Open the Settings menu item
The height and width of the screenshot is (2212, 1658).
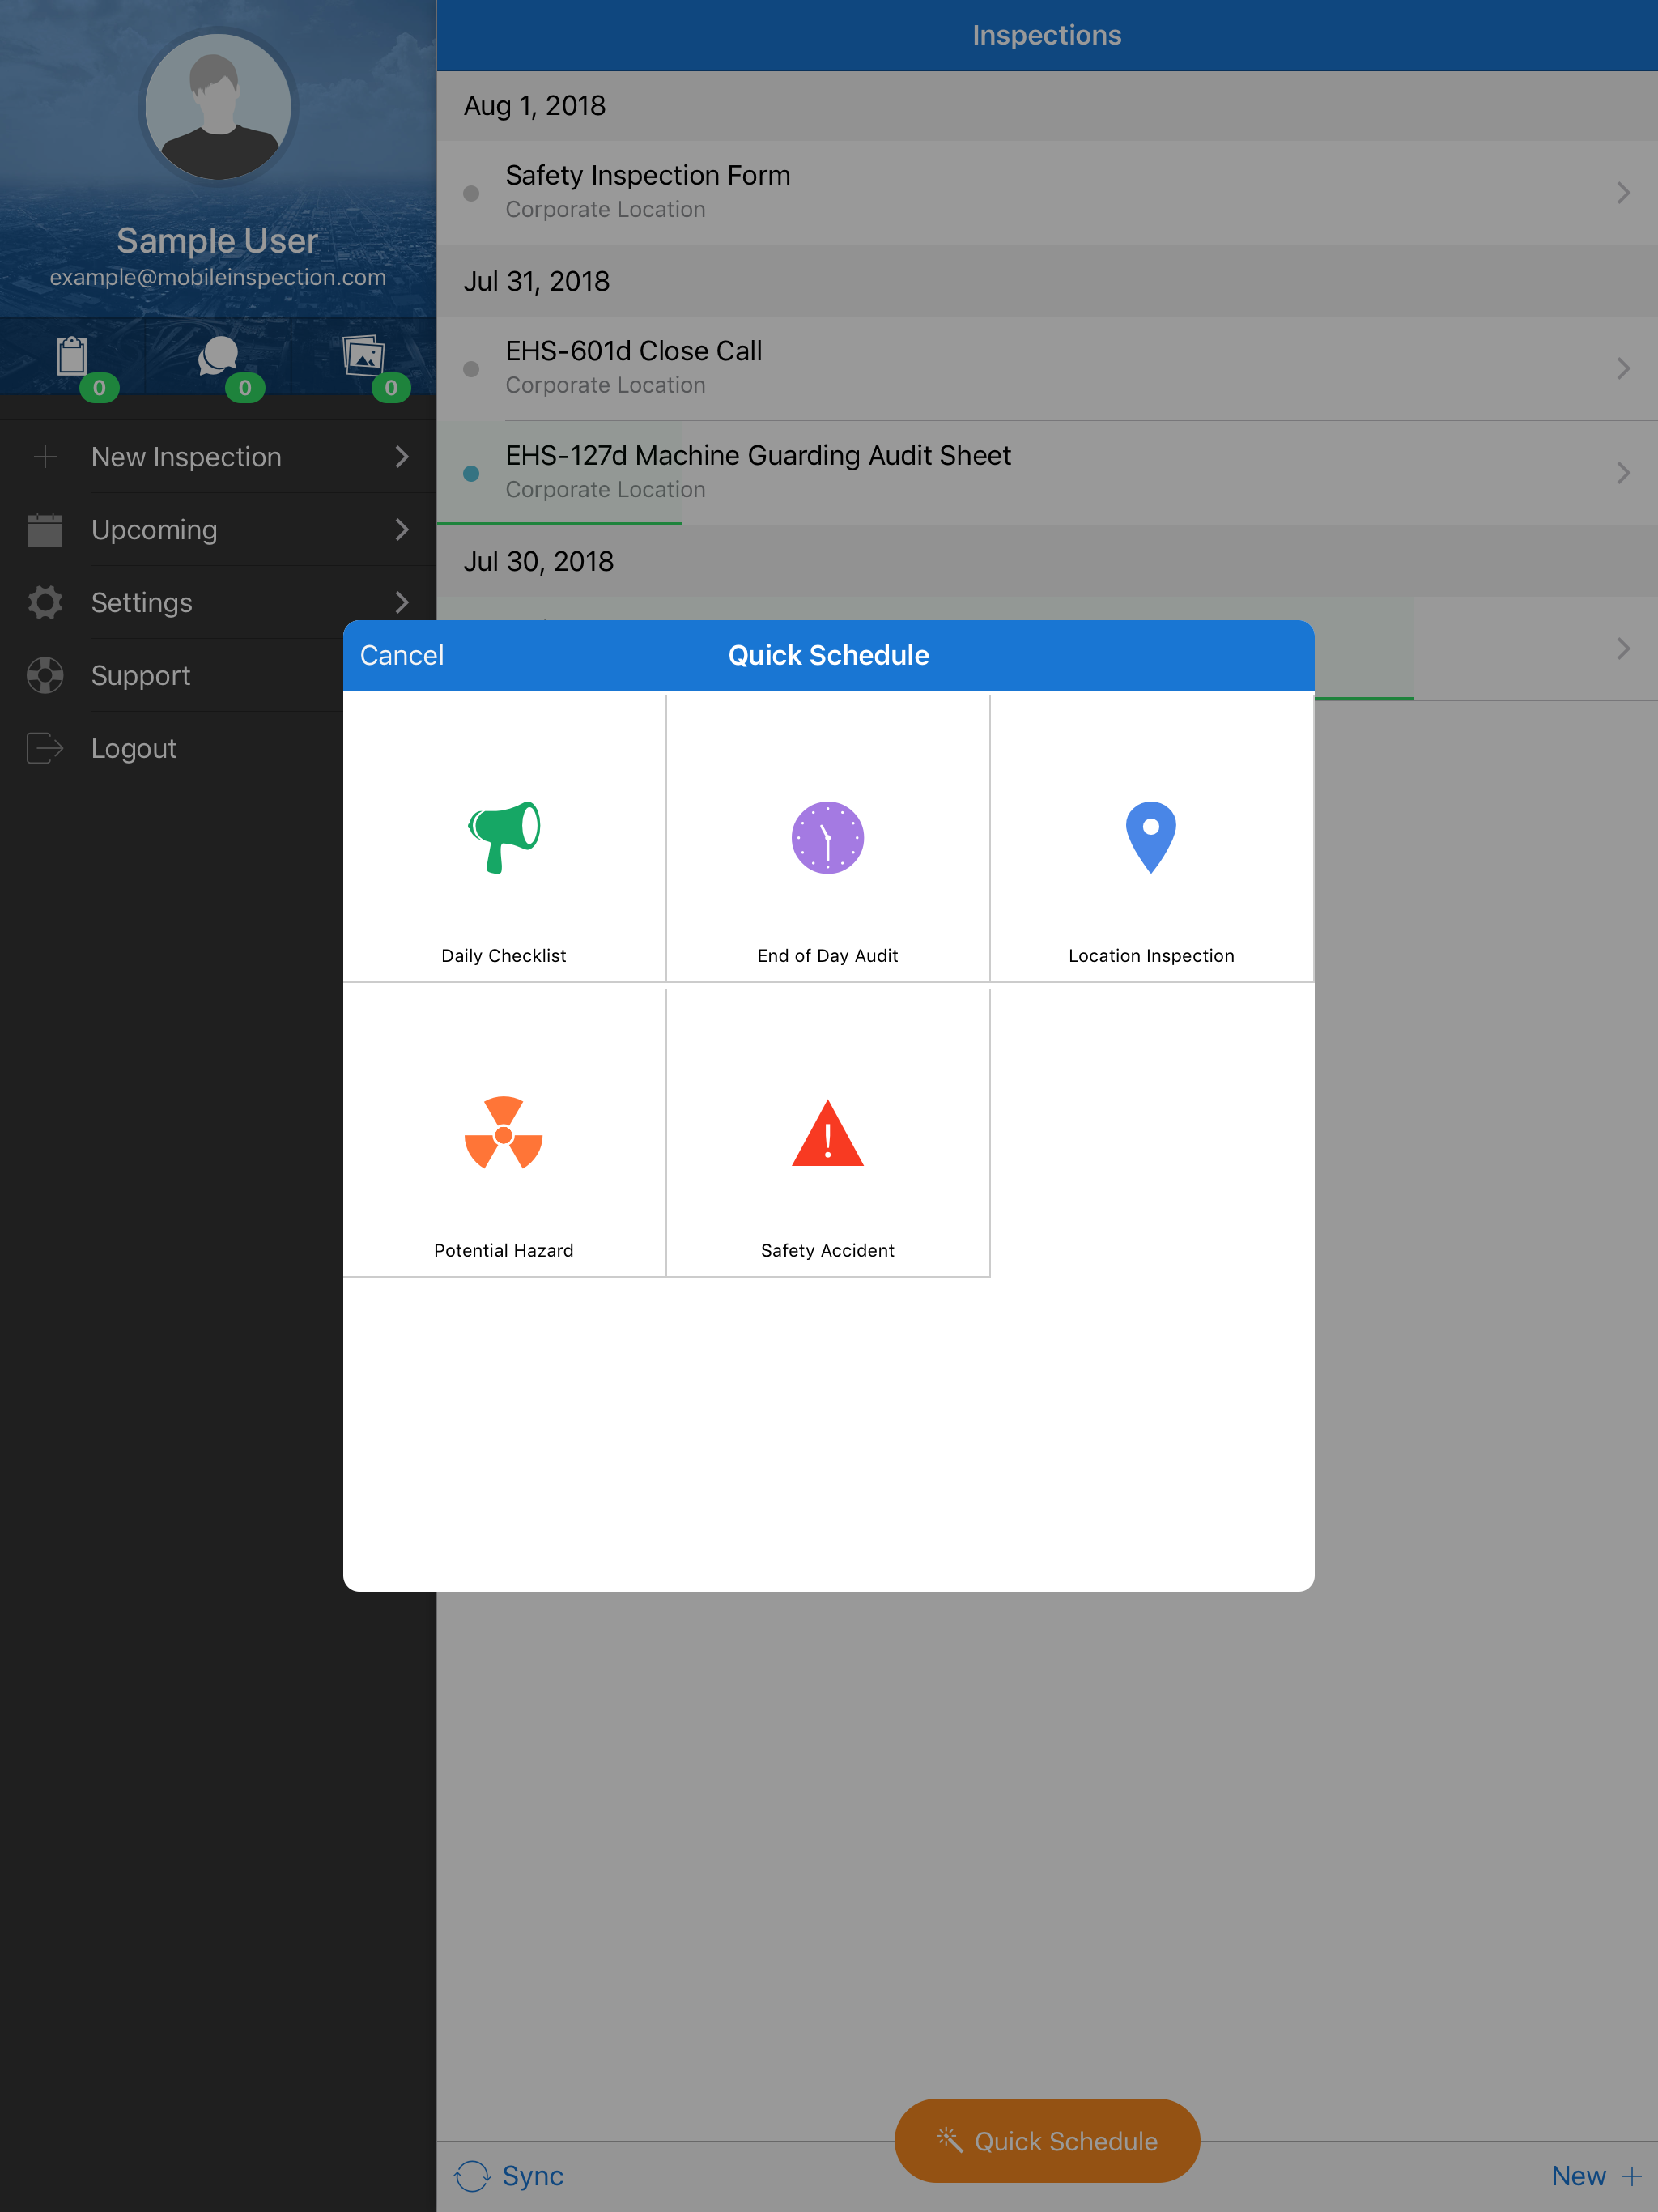tap(141, 603)
